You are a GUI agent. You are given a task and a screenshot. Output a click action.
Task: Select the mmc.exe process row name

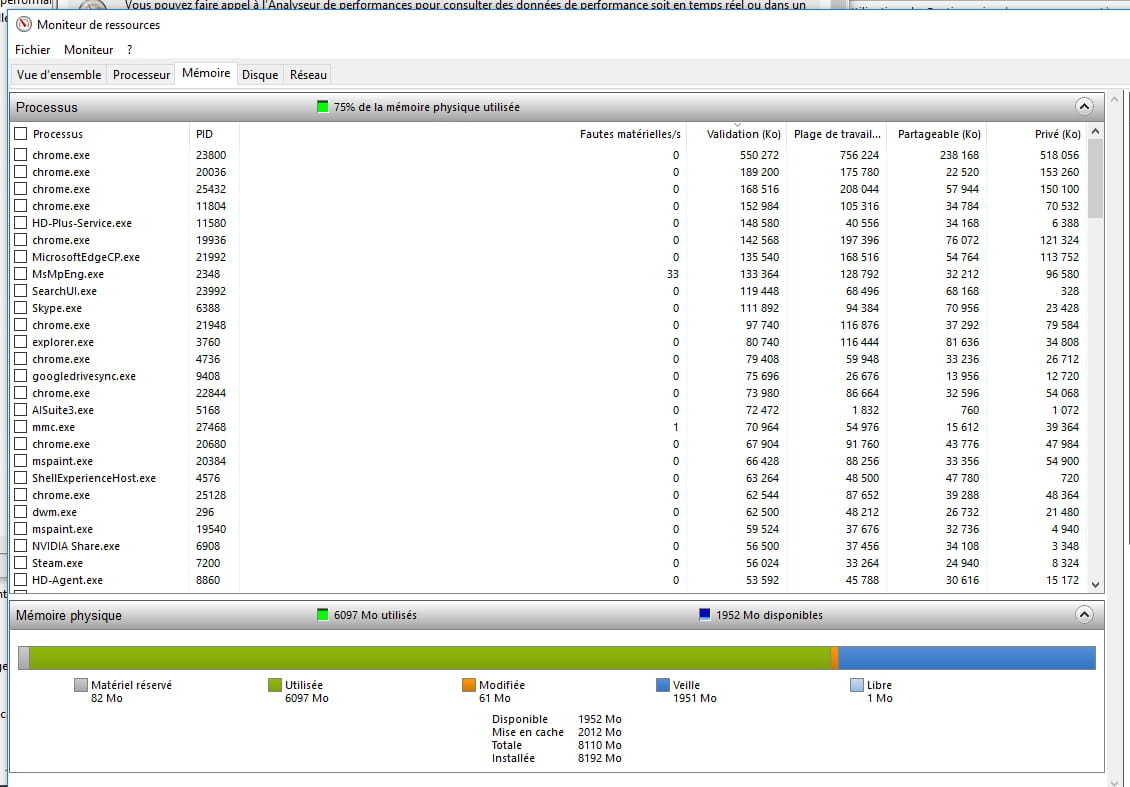[x=53, y=427]
